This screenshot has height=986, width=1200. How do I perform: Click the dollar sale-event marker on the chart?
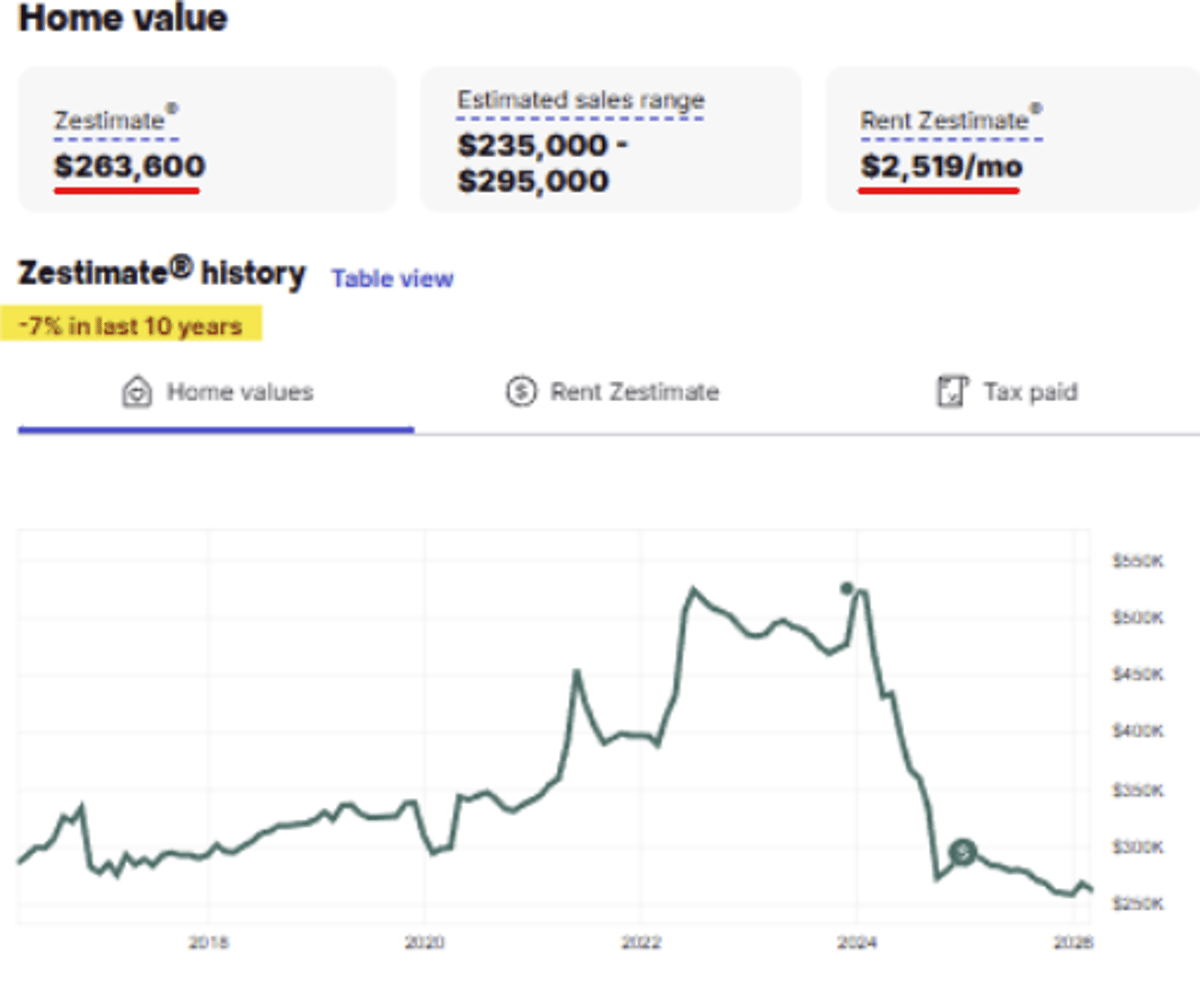[x=961, y=852]
